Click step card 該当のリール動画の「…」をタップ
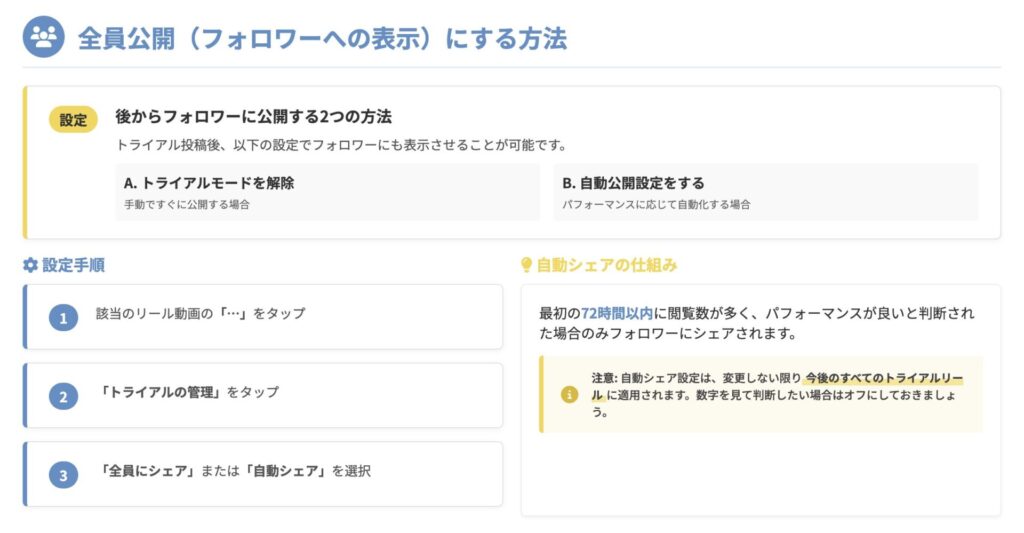This screenshot has width=1024, height=533. 263,317
